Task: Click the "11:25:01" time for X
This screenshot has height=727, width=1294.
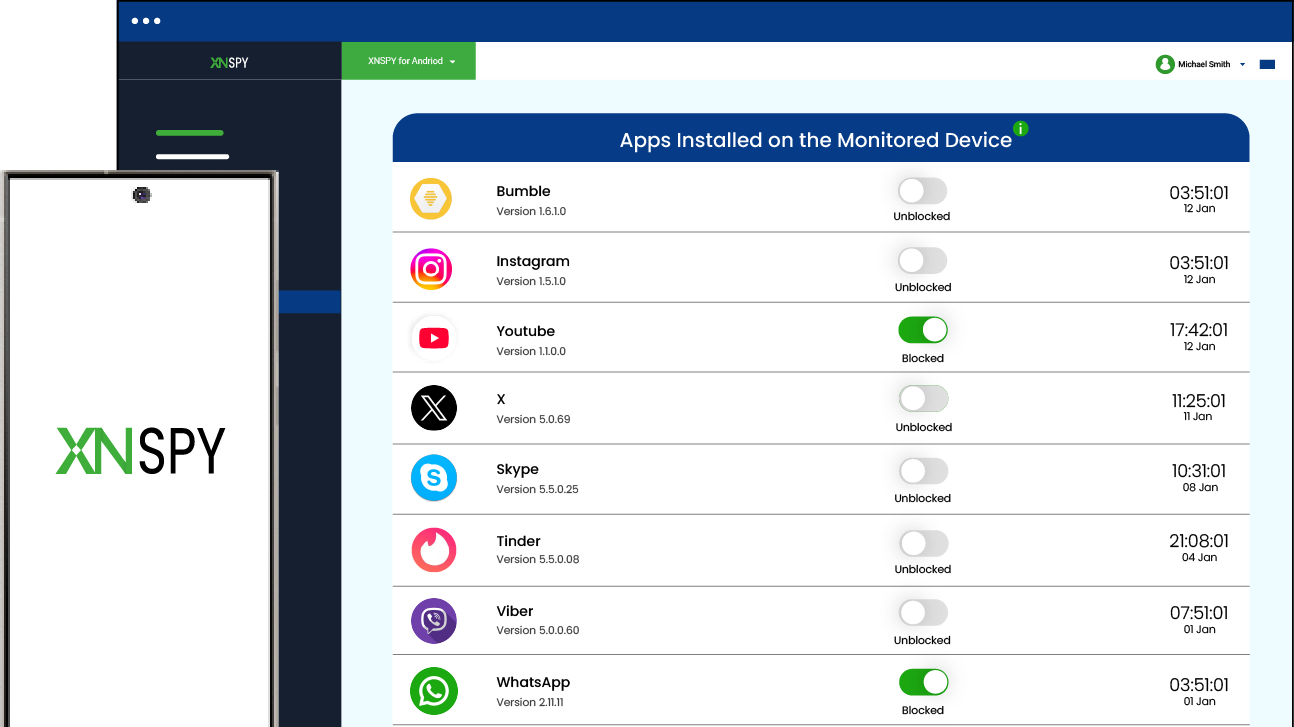Action: (x=1199, y=401)
